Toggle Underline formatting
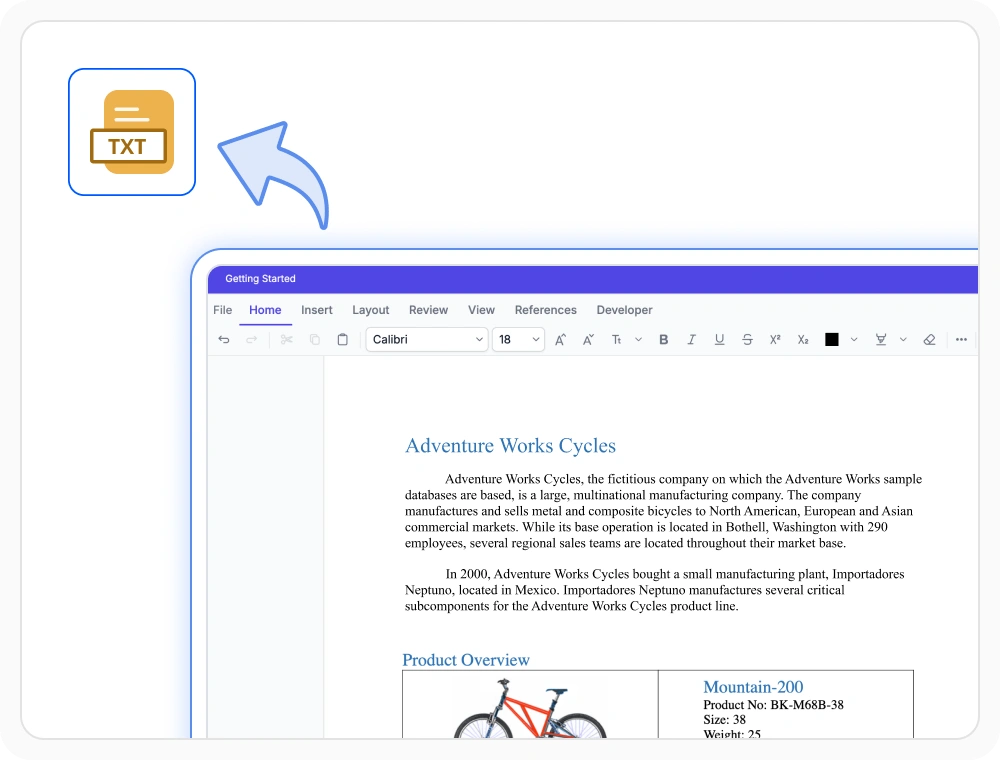Image resolution: width=1000 pixels, height=760 pixels. (x=719, y=339)
